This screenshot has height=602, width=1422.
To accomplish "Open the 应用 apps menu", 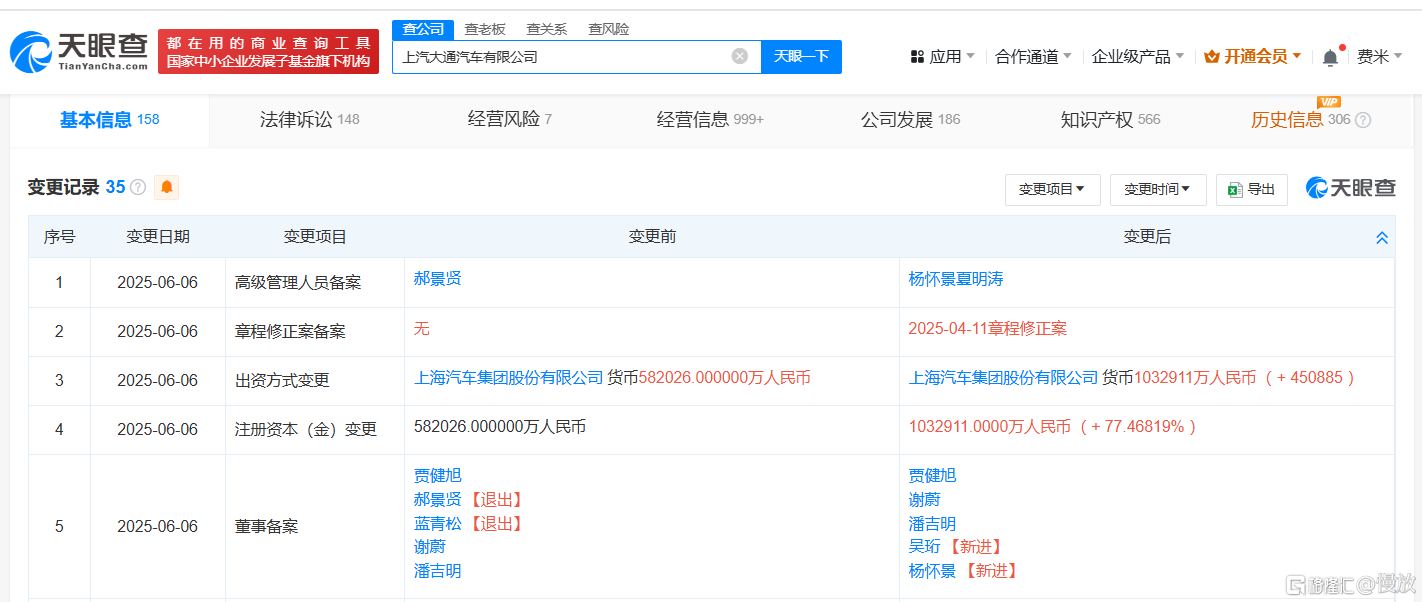I will (943, 57).
